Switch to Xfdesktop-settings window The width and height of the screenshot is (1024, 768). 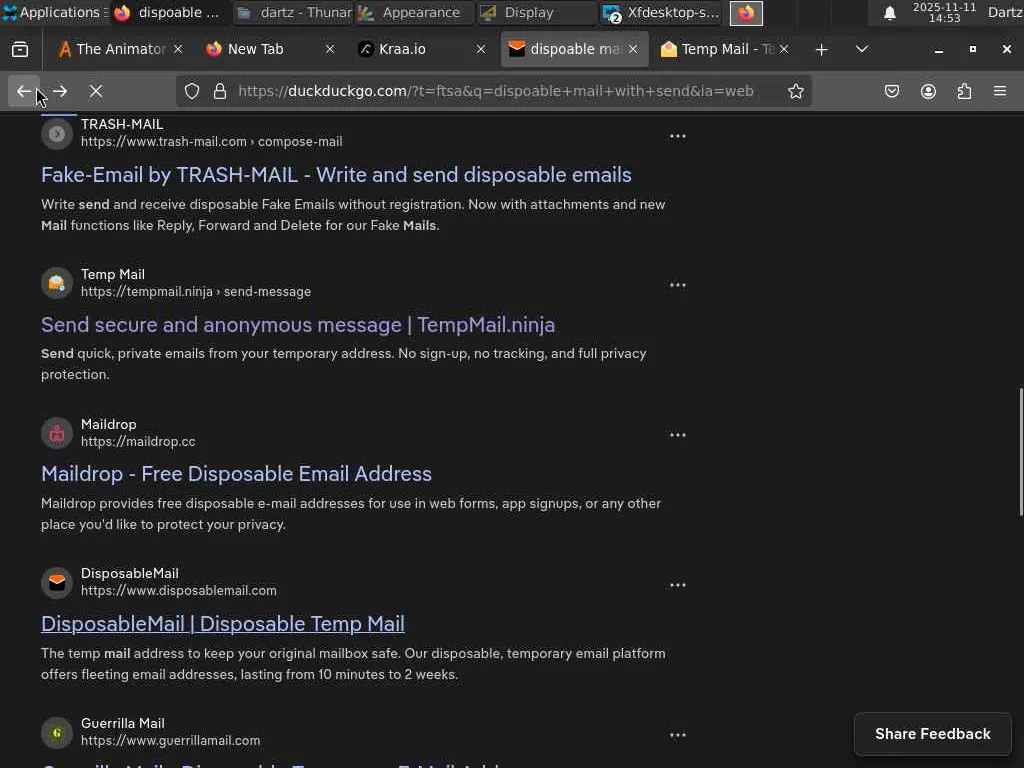click(661, 12)
